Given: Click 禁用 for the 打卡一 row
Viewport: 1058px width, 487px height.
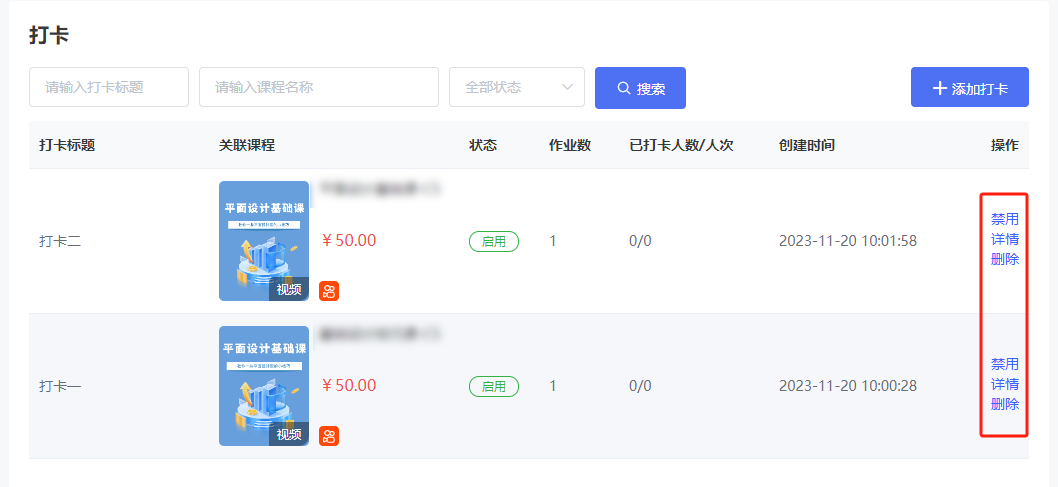Looking at the screenshot, I should tap(1005, 364).
